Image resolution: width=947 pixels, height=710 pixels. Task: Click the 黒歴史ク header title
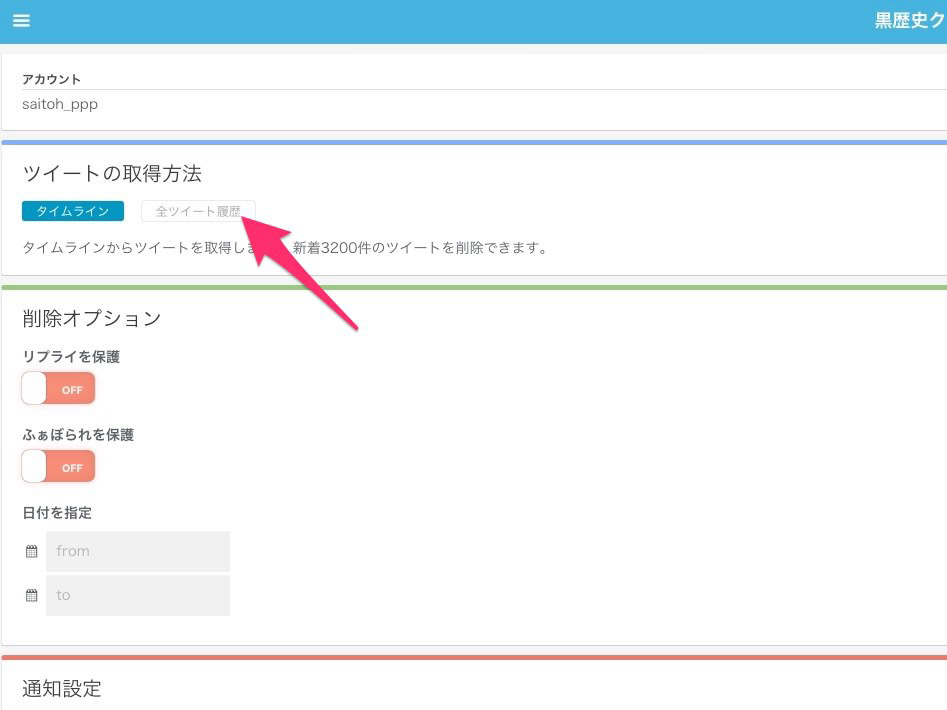(910, 21)
